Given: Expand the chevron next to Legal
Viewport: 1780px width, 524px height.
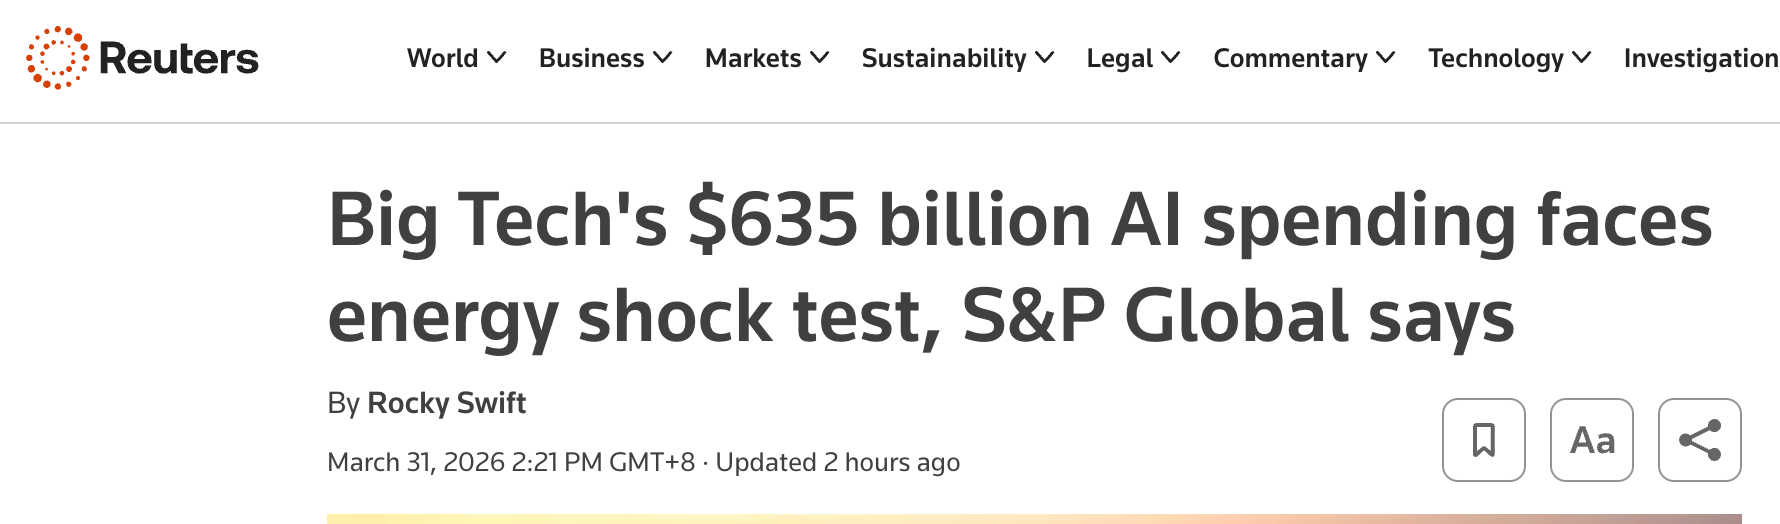Looking at the screenshot, I should click(1171, 58).
